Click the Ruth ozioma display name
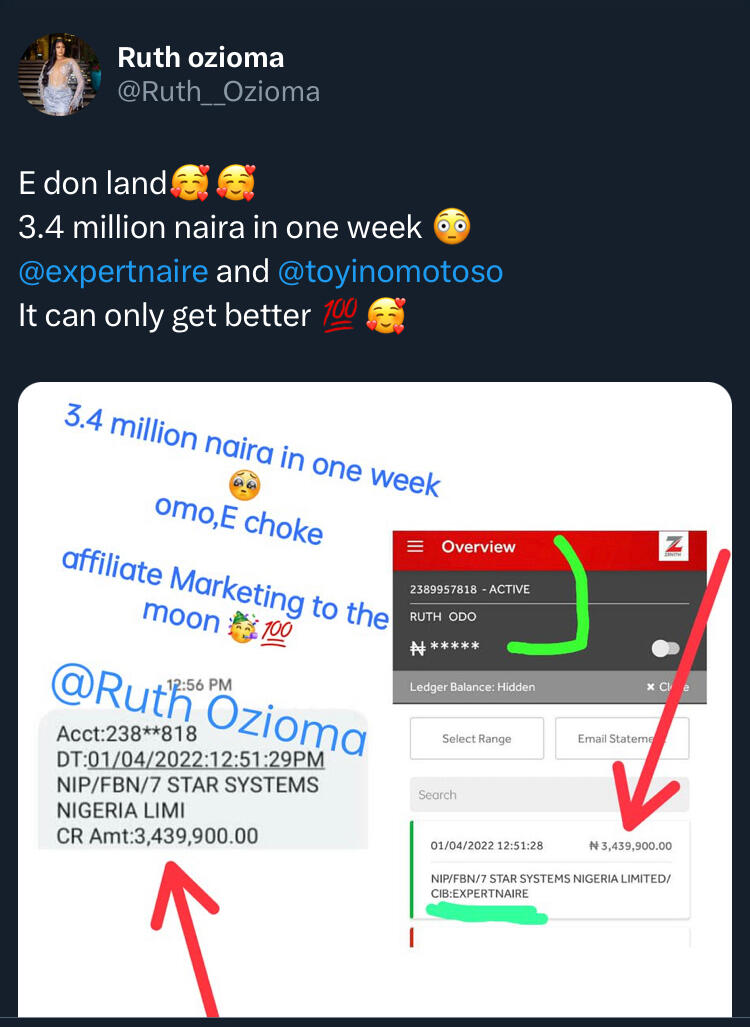Viewport: 750px width, 1027px height. tap(201, 58)
